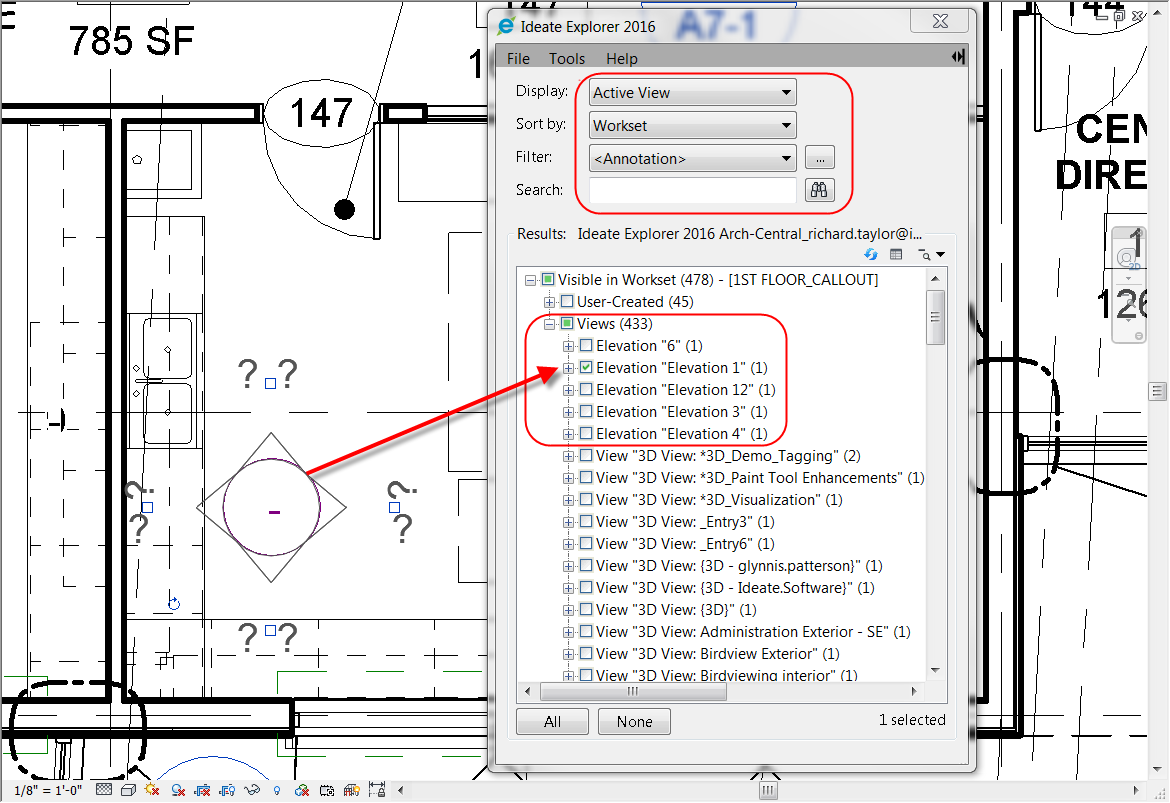Click the door tag 147 in the floor plan
Viewport: 1170px width, 803px height.
coord(321,113)
